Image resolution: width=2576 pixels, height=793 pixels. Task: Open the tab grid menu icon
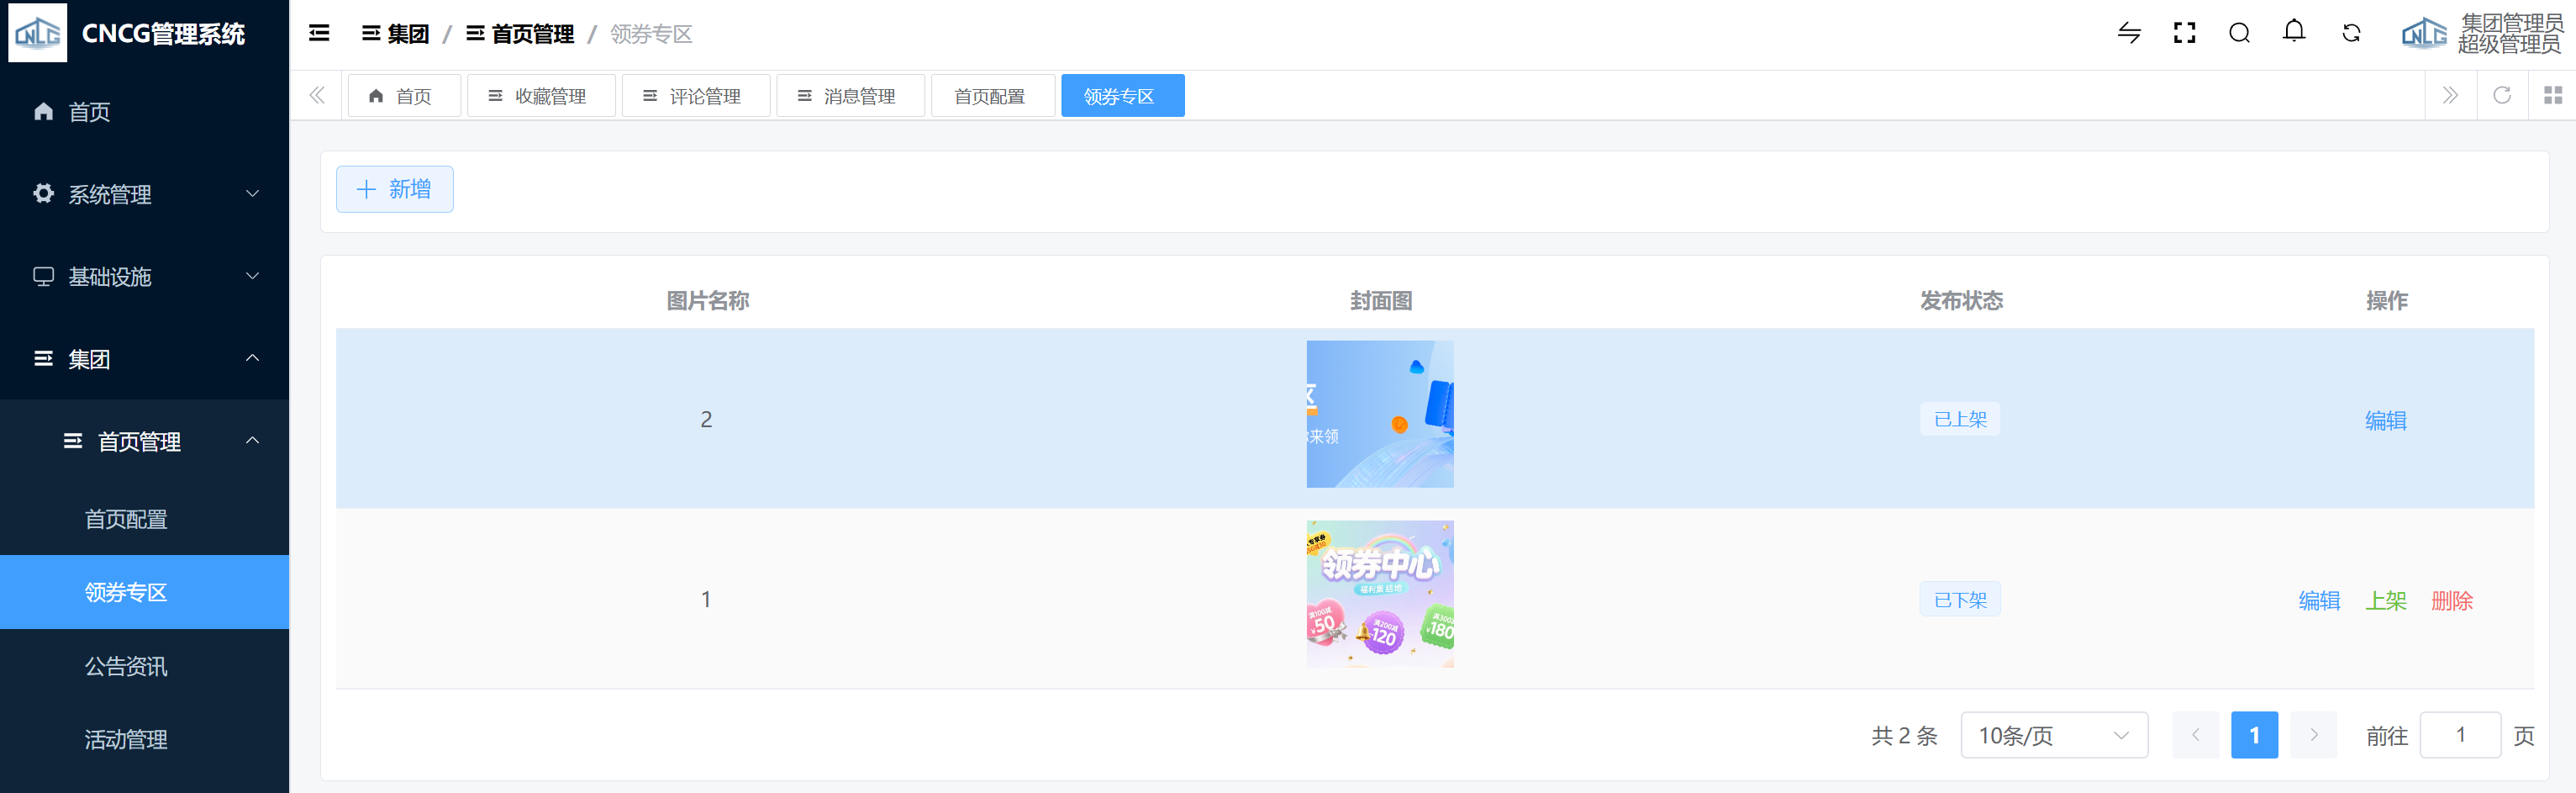click(x=2552, y=96)
